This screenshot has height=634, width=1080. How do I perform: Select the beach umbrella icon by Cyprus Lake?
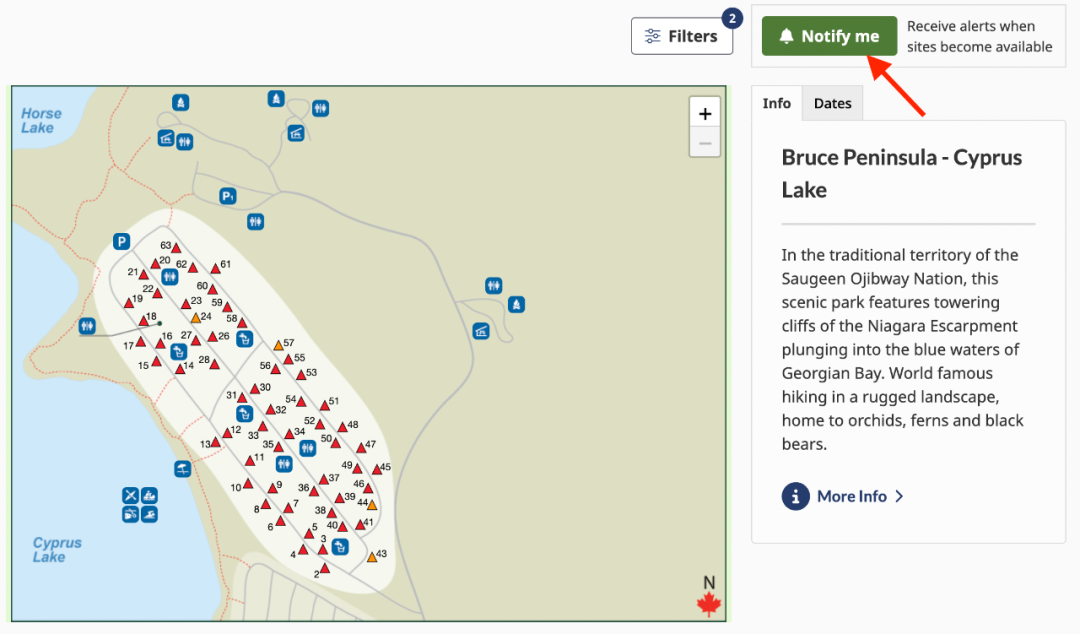point(182,469)
